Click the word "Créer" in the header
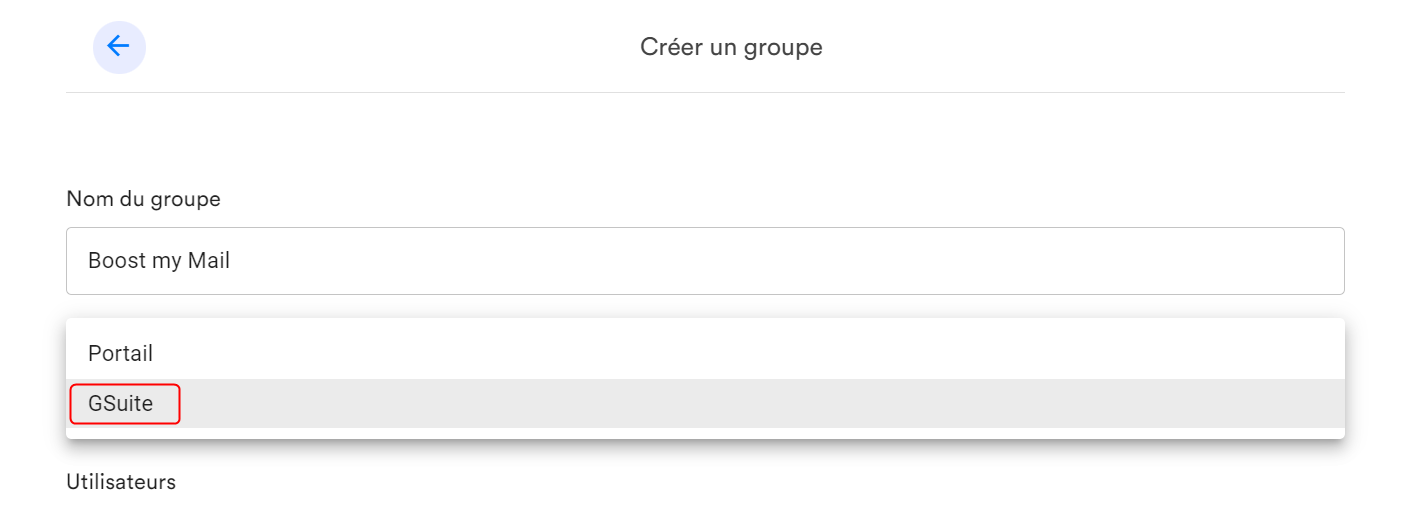 tap(669, 47)
